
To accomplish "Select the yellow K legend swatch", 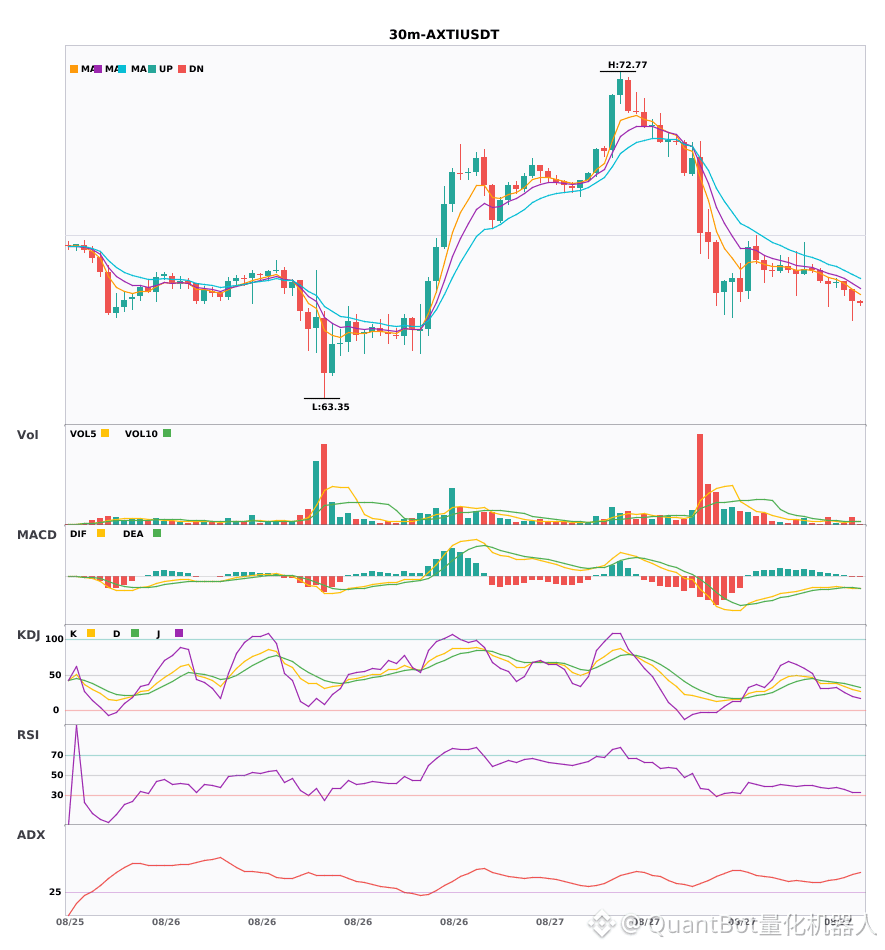I will point(91,633).
